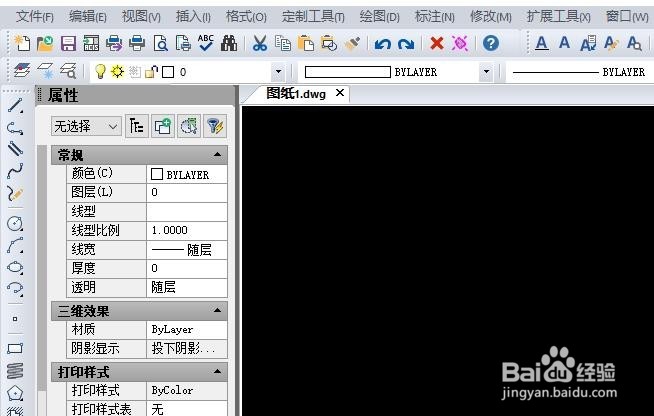Viewport: 654px width, 416px height.
Task: Open help question mark
Action: pyautogui.click(x=491, y=43)
